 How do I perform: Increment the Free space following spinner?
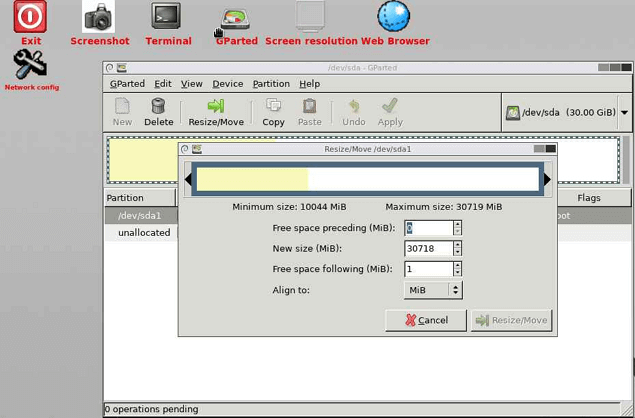tap(458, 265)
